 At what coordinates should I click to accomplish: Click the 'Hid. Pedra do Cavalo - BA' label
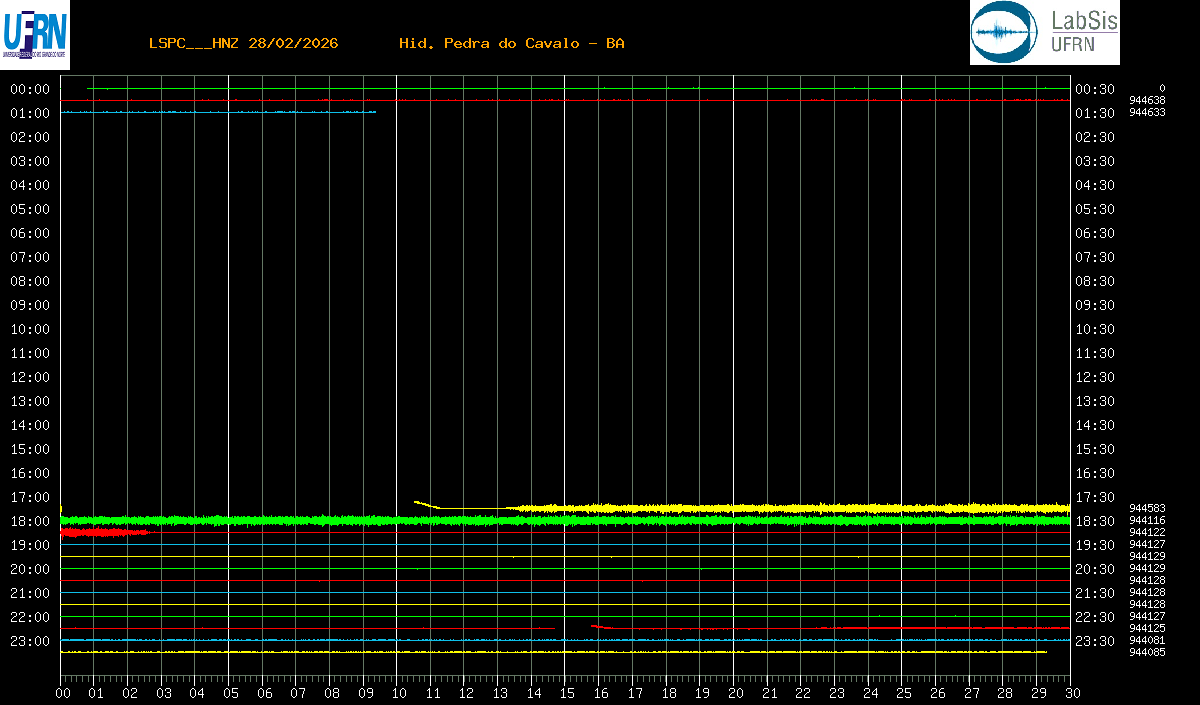coord(511,43)
